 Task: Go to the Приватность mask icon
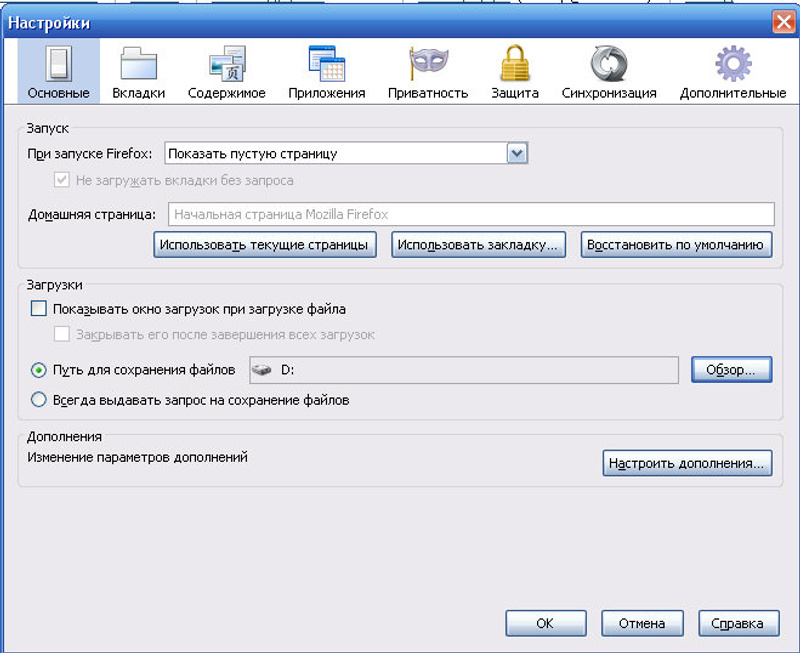428,72
